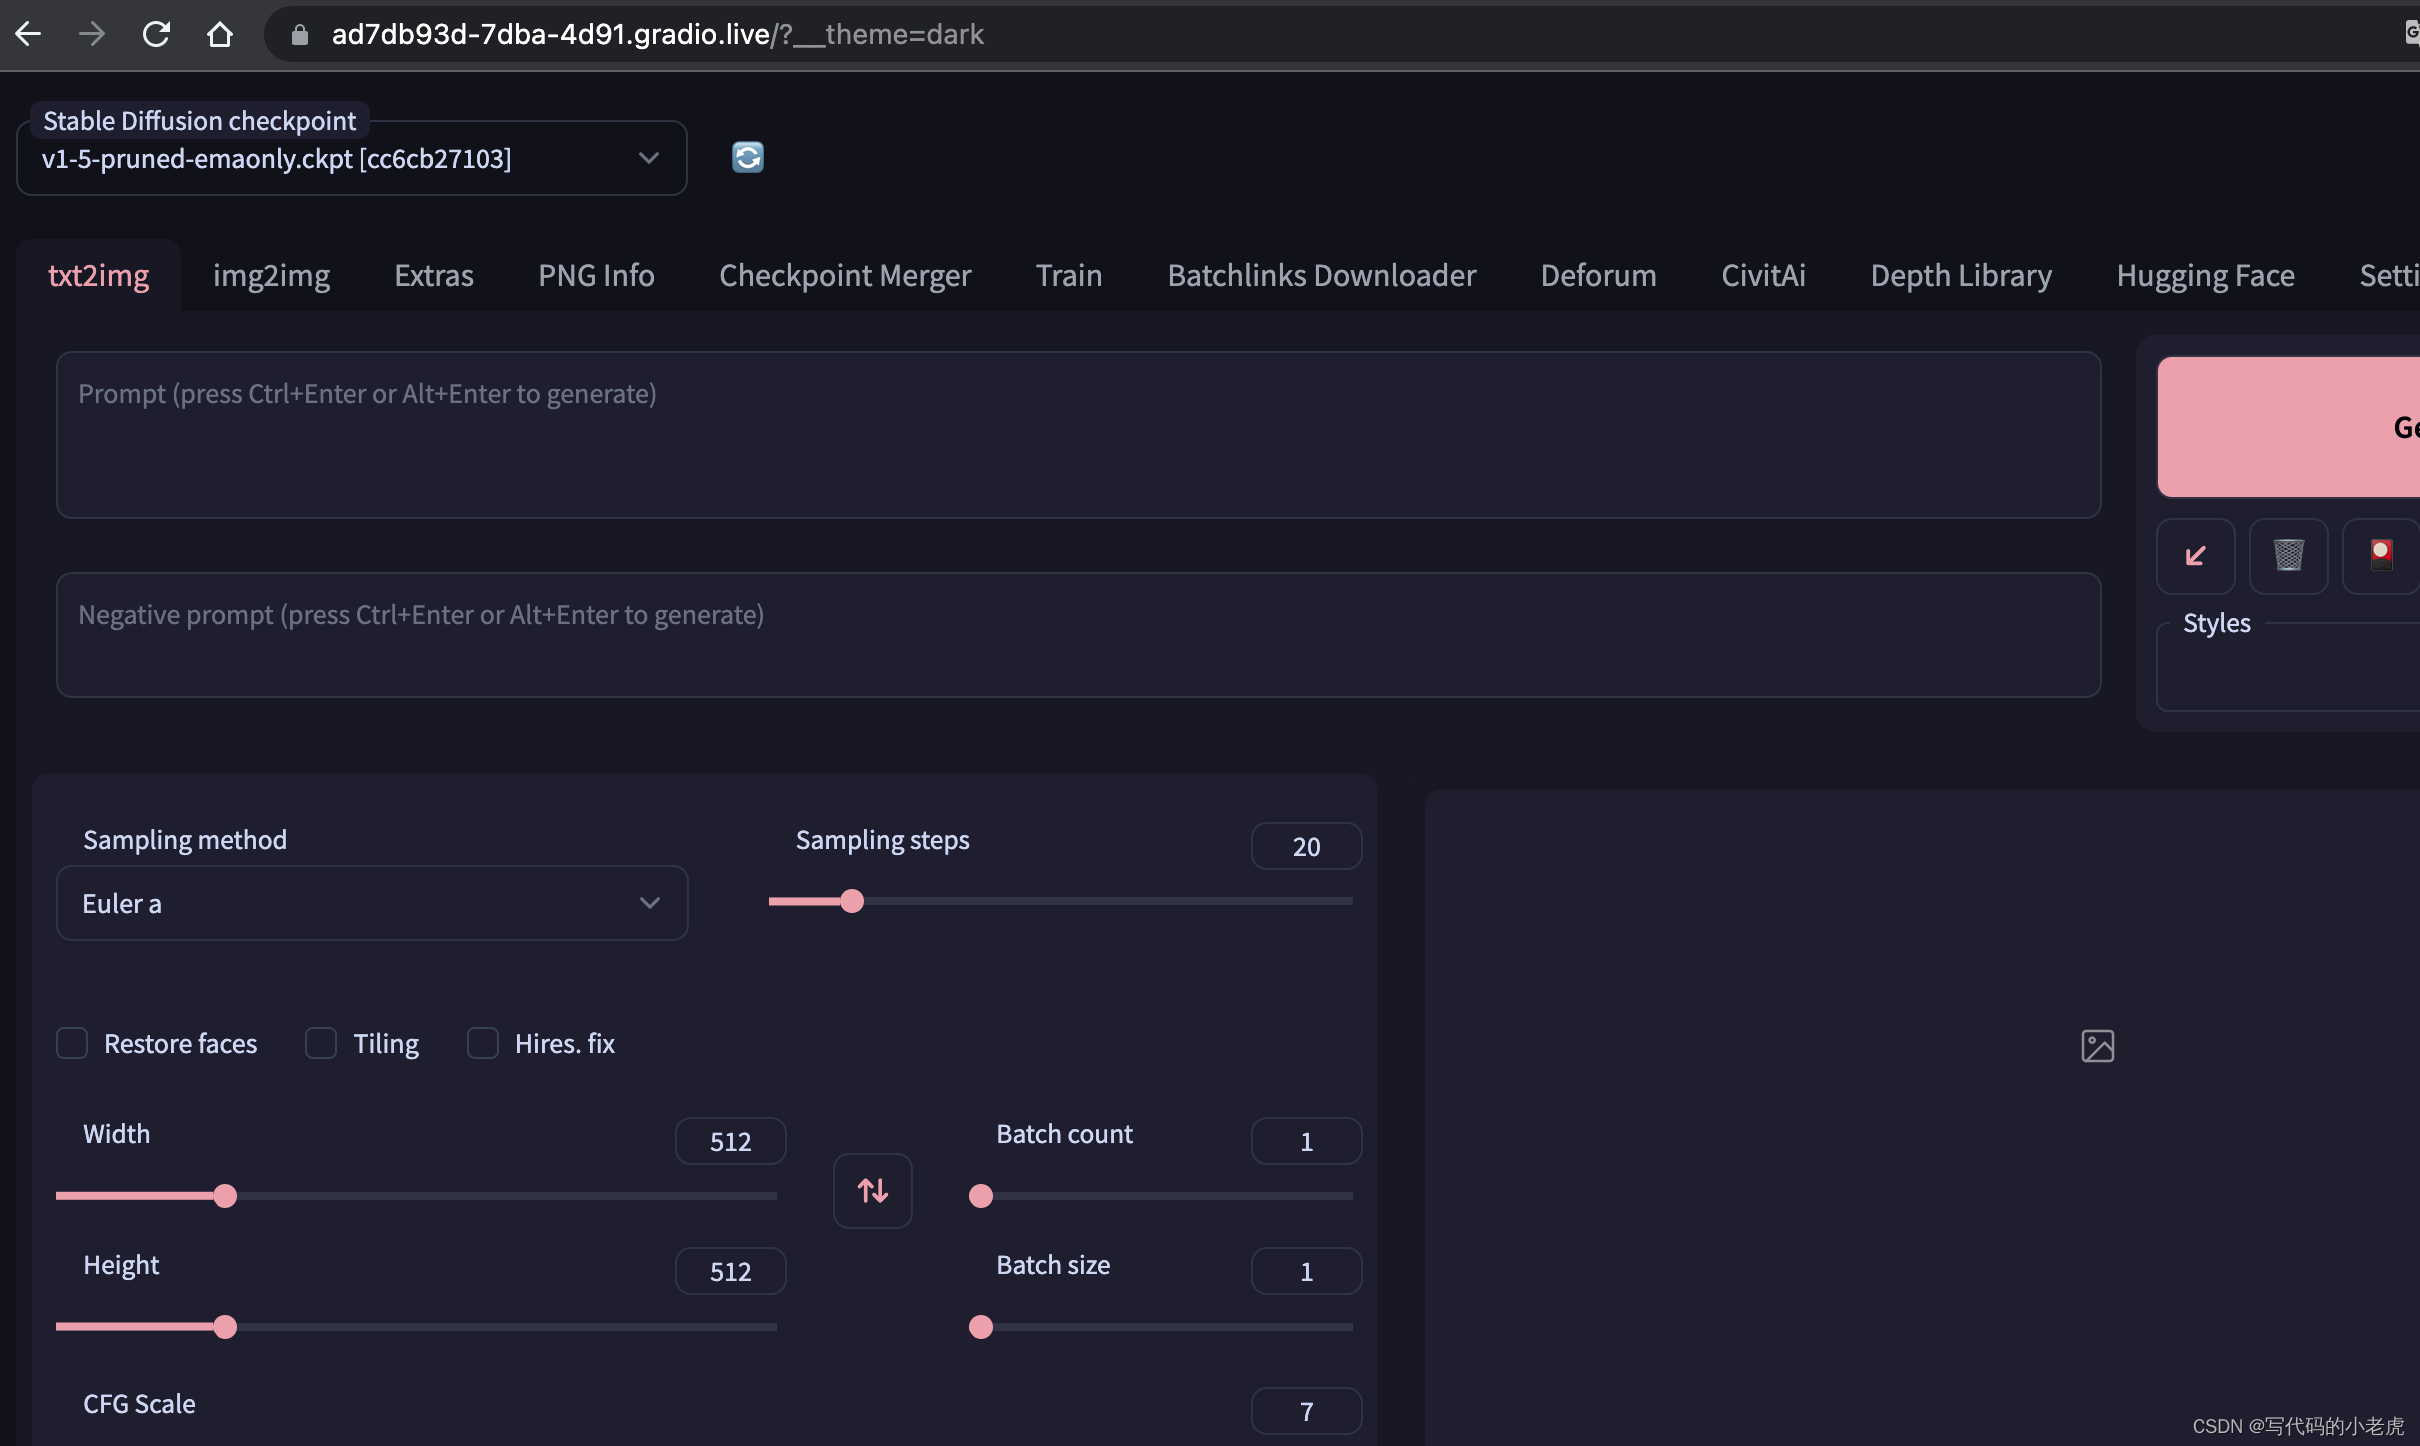Screen dimensions: 2420x1446
Task: Click the image placeholder in output area
Action: coord(2097,1046)
